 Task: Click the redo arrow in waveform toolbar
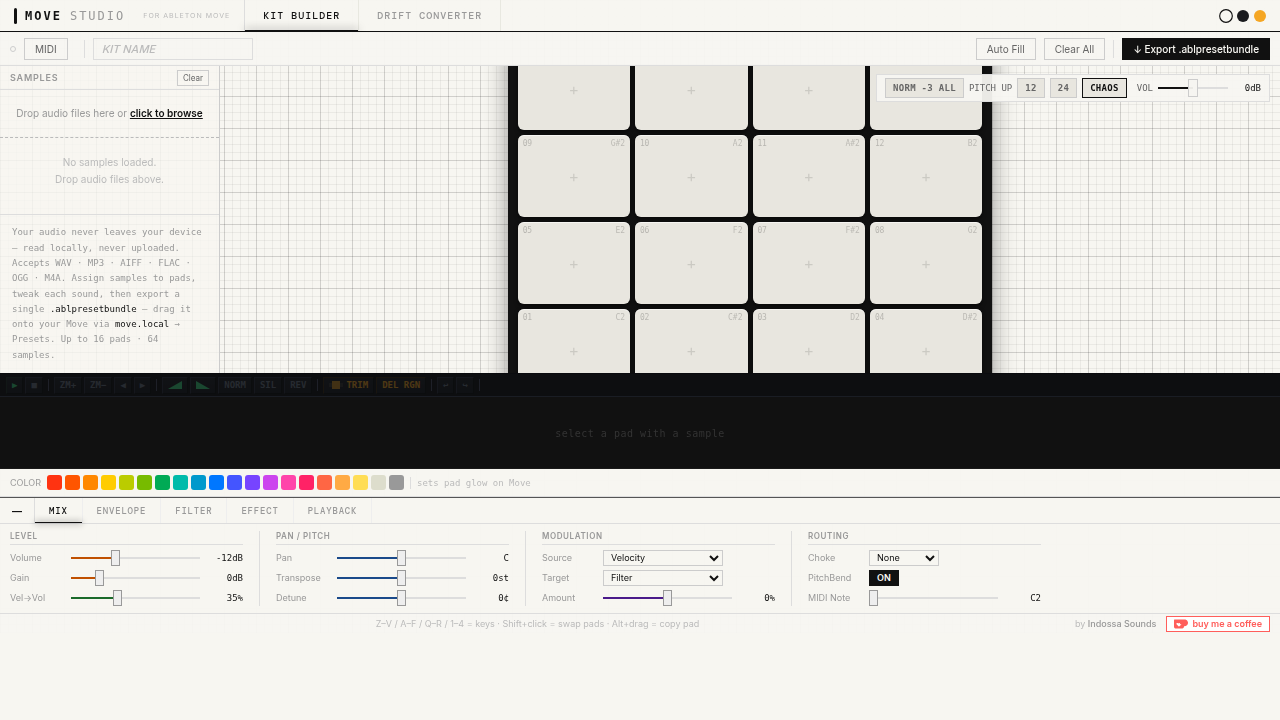pos(465,385)
